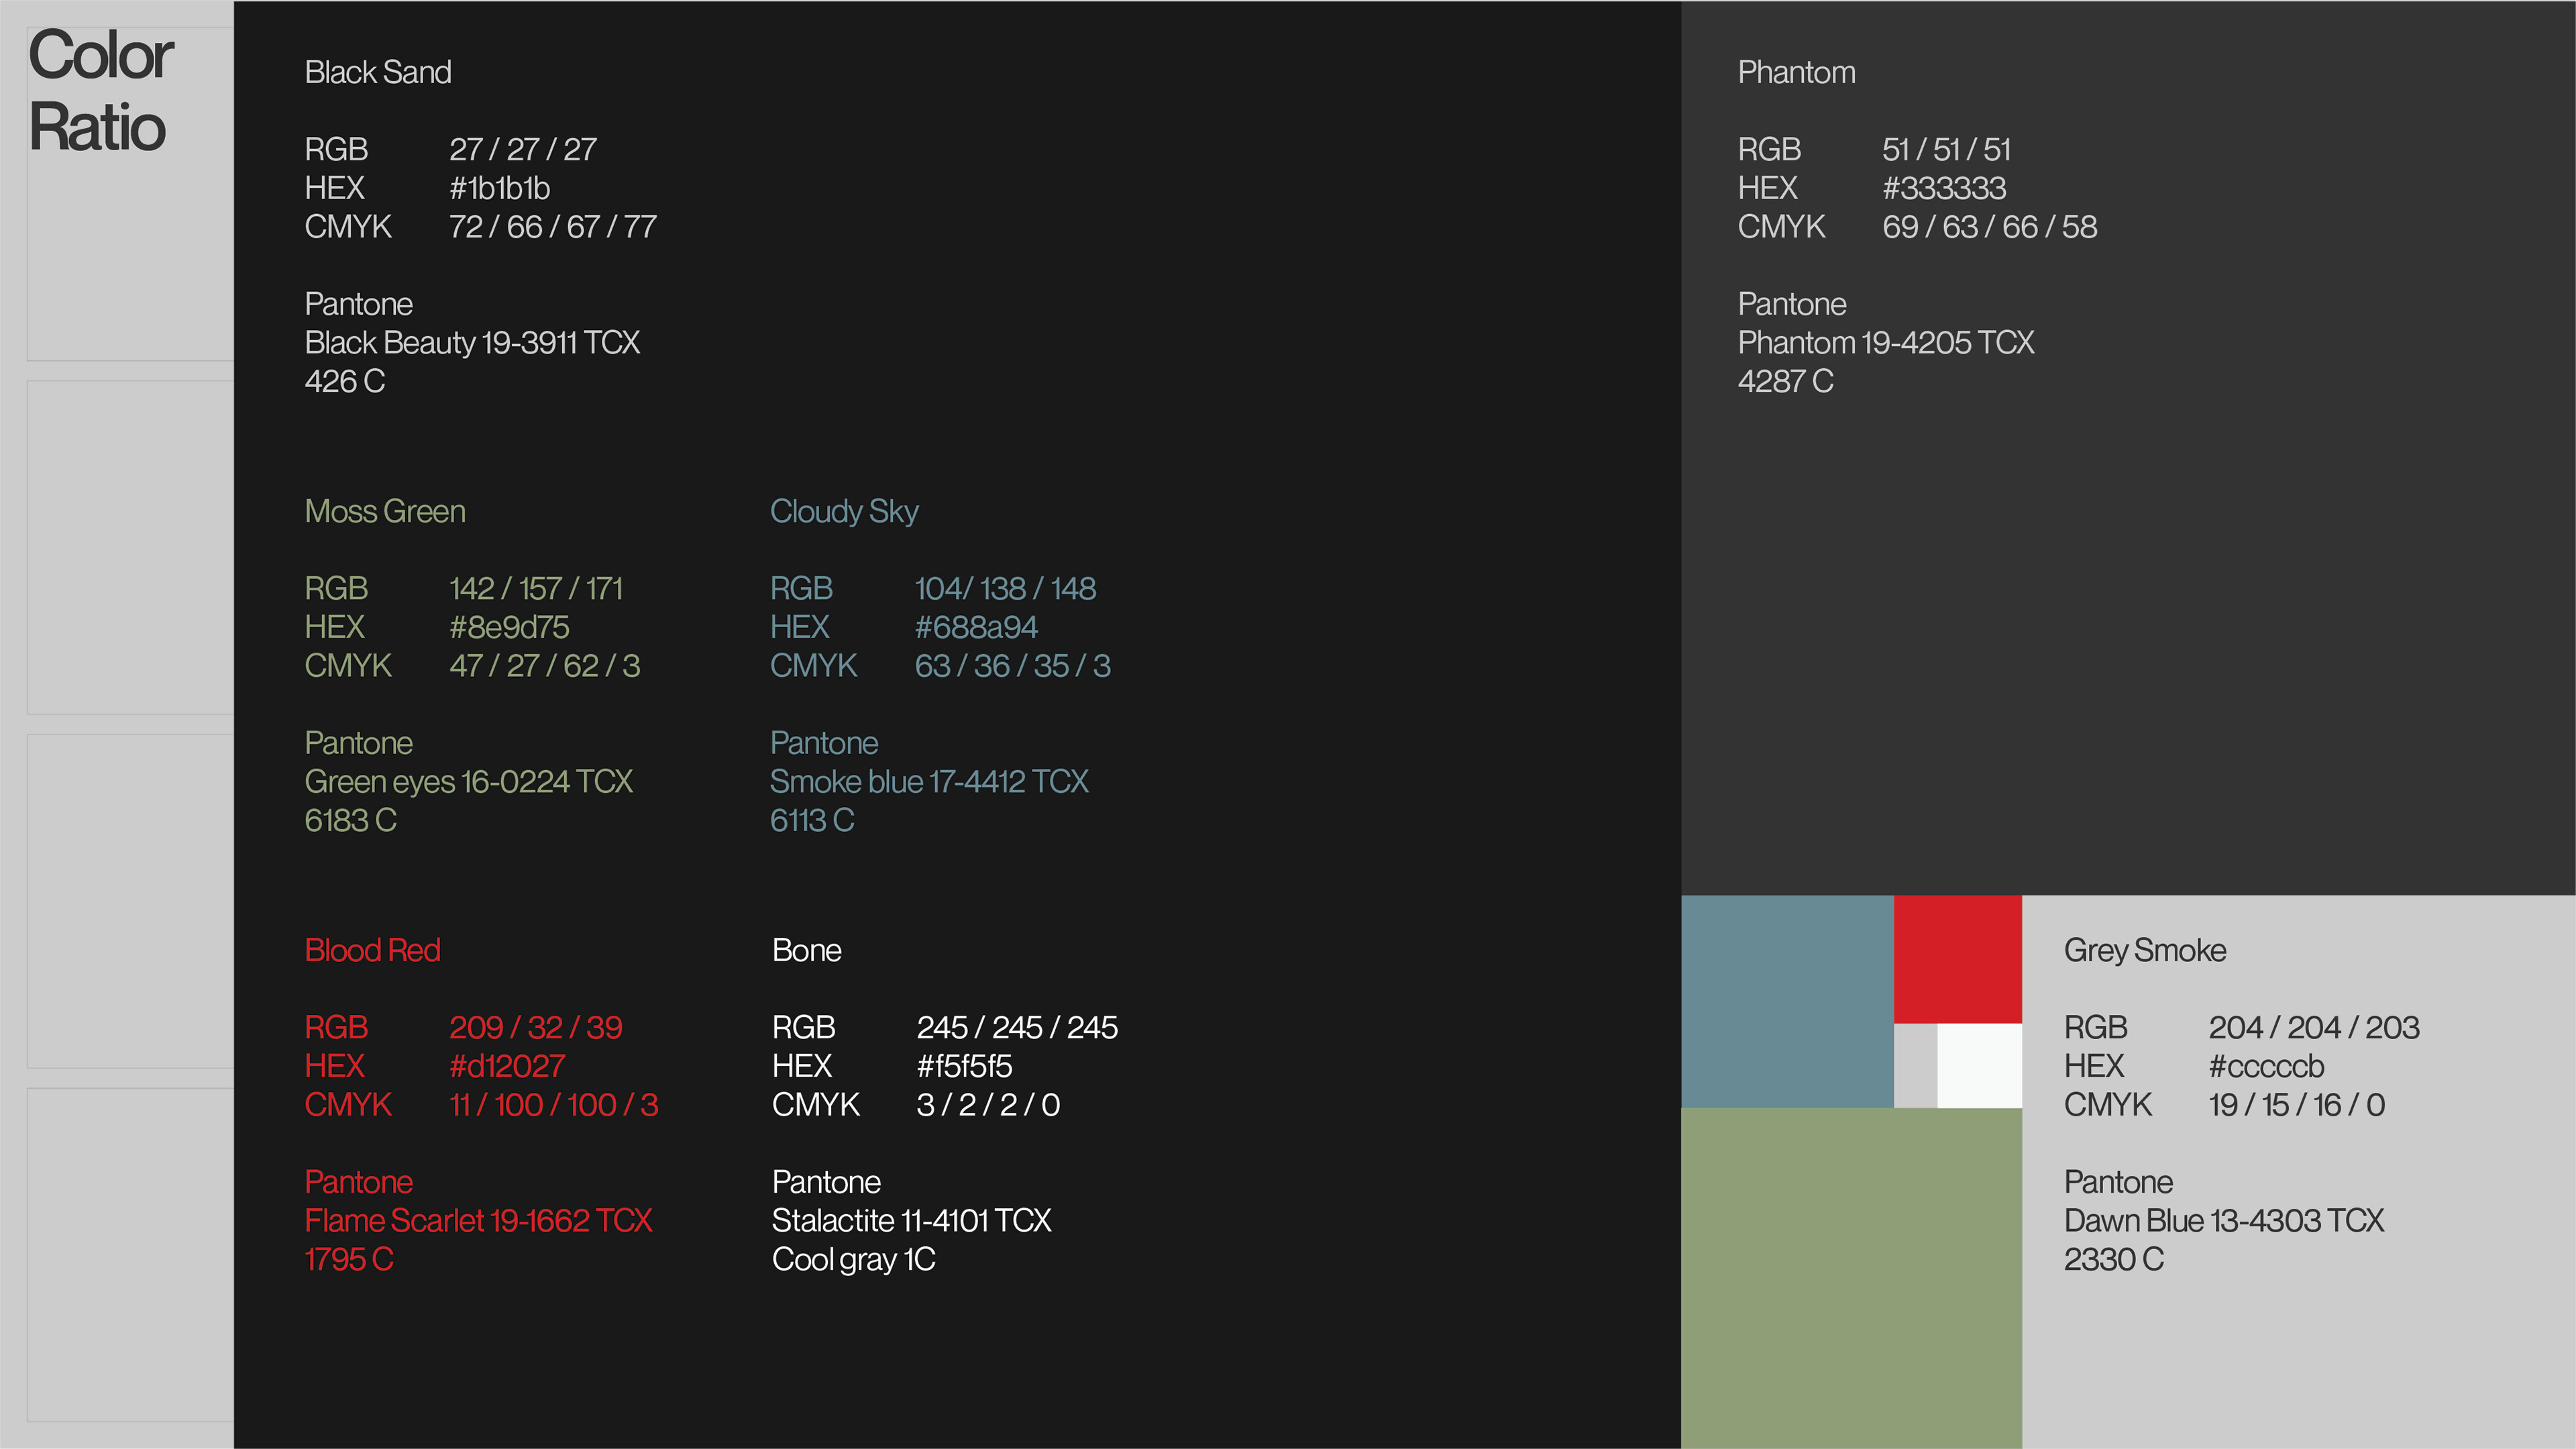This screenshot has width=2576, height=1449.
Task: Click Pantone code '4287 C'
Action: [1786, 381]
